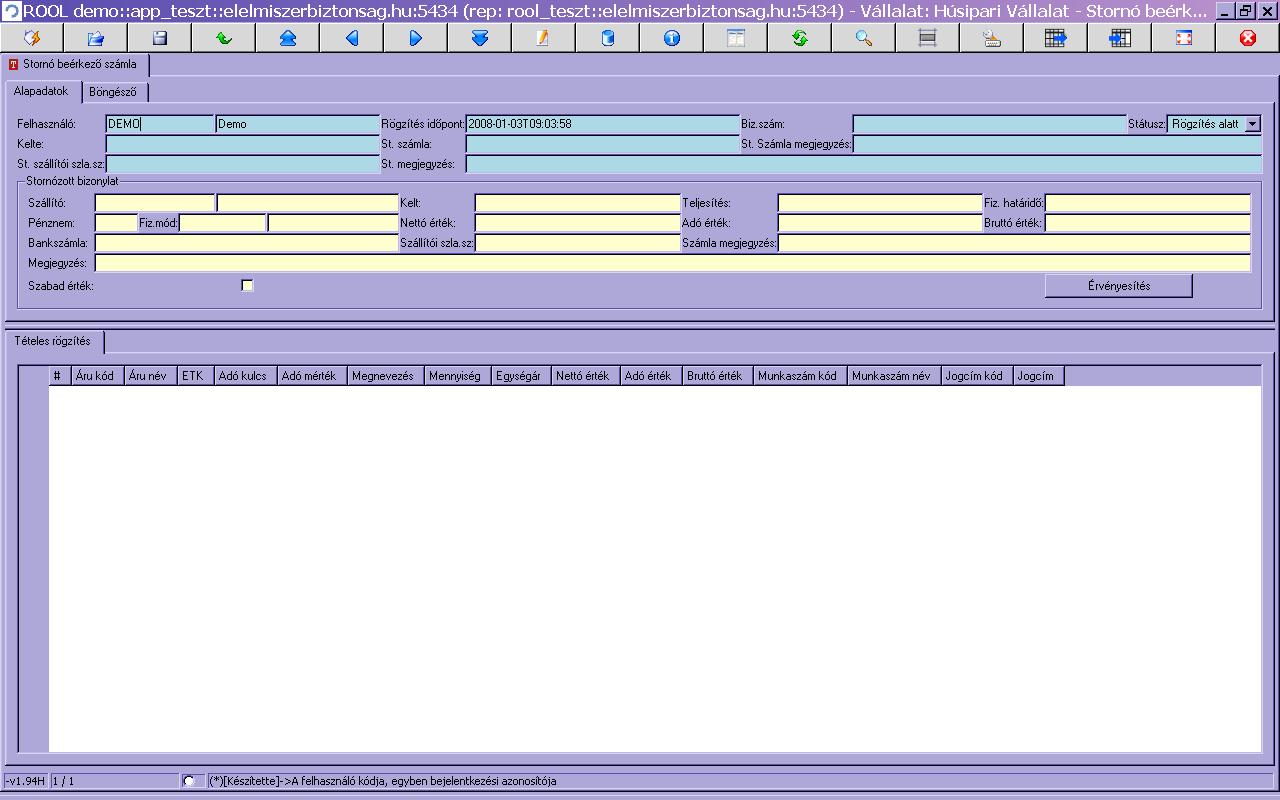1280x800 pixels.
Task: Toggle the Szabad érték checkbox
Action: pyautogui.click(x=247, y=286)
